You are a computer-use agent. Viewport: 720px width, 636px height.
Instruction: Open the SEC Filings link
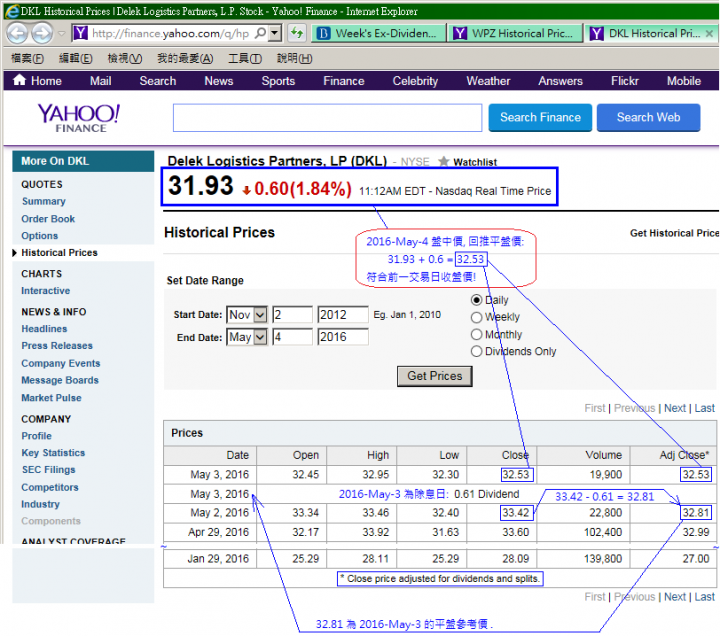[x=49, y=470]
